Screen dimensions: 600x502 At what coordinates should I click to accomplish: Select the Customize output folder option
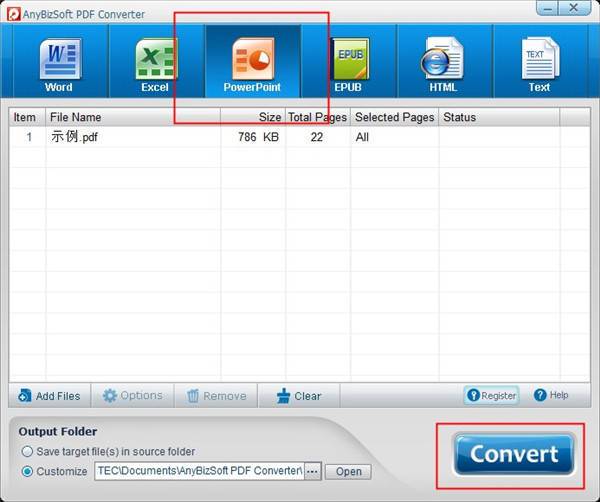coord(54,471)
